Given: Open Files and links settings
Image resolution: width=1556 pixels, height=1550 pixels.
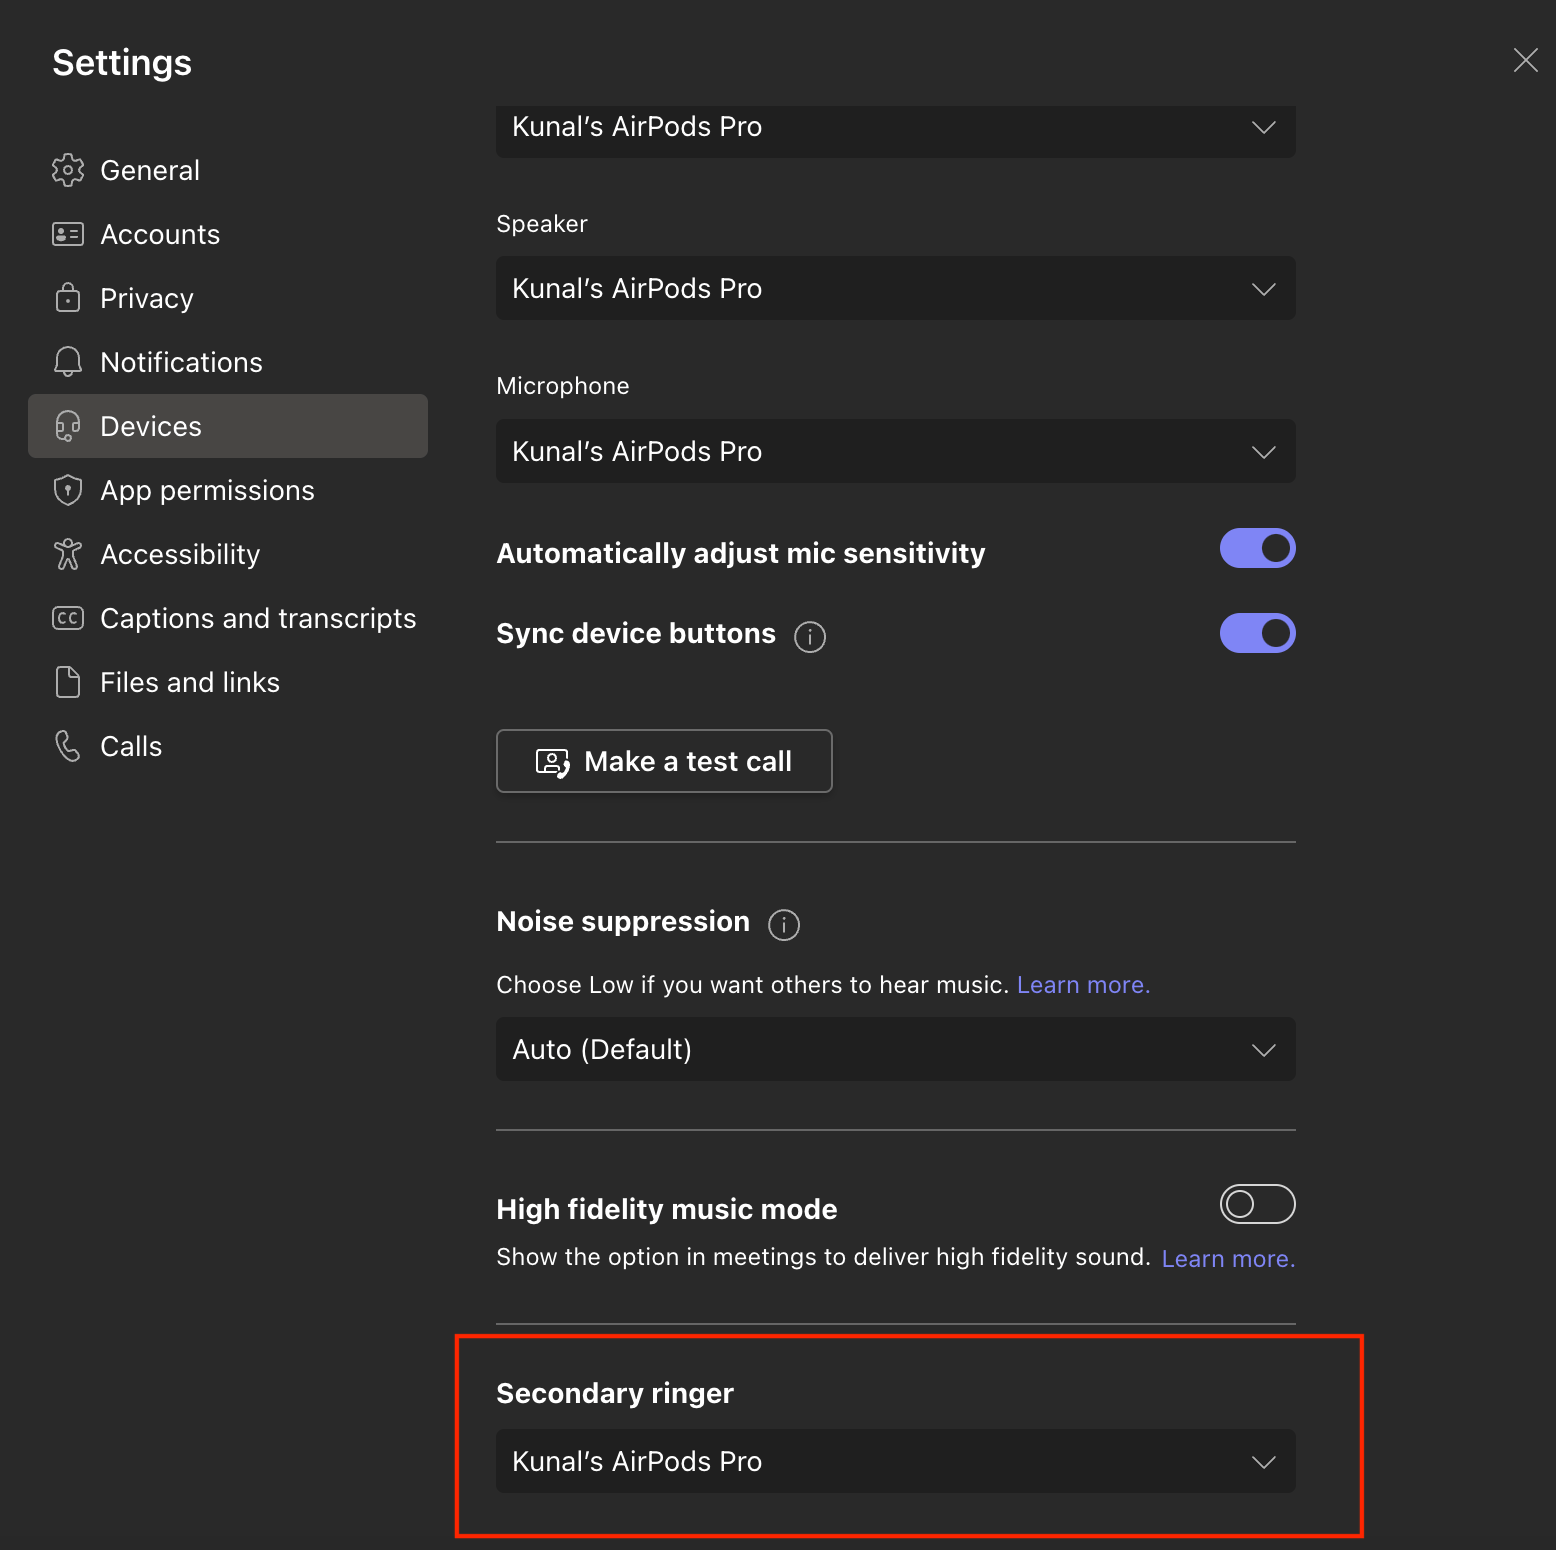Looking at the screenshot, I should (228, 682).
